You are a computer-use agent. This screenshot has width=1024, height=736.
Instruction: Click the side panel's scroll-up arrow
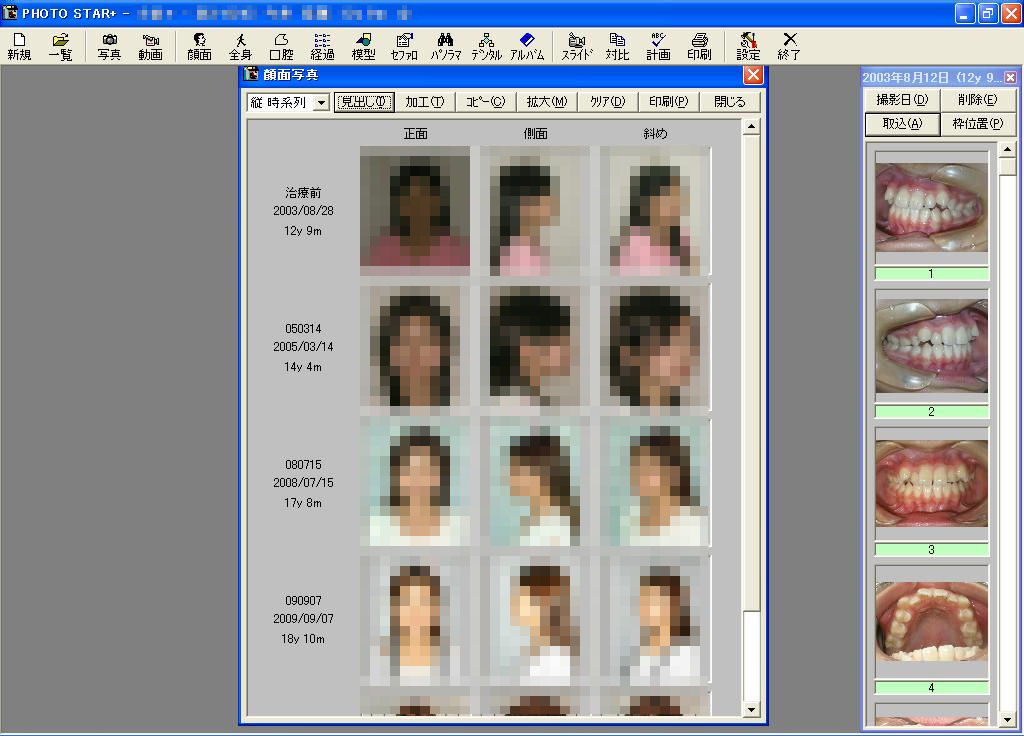1007,150
